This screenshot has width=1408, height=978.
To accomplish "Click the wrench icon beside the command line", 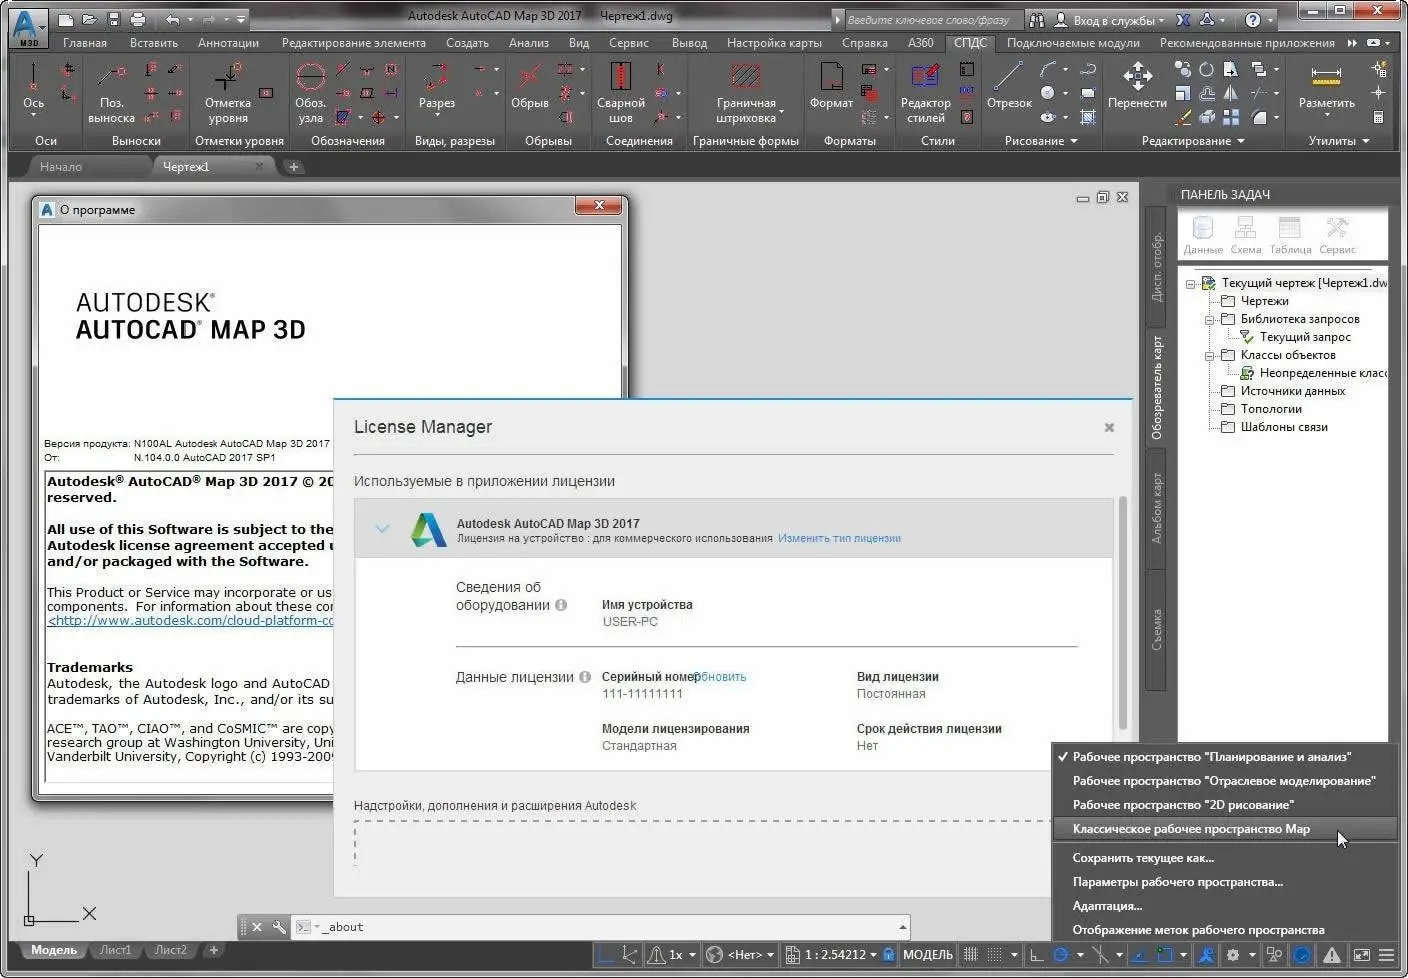I will tap(279, 927).
